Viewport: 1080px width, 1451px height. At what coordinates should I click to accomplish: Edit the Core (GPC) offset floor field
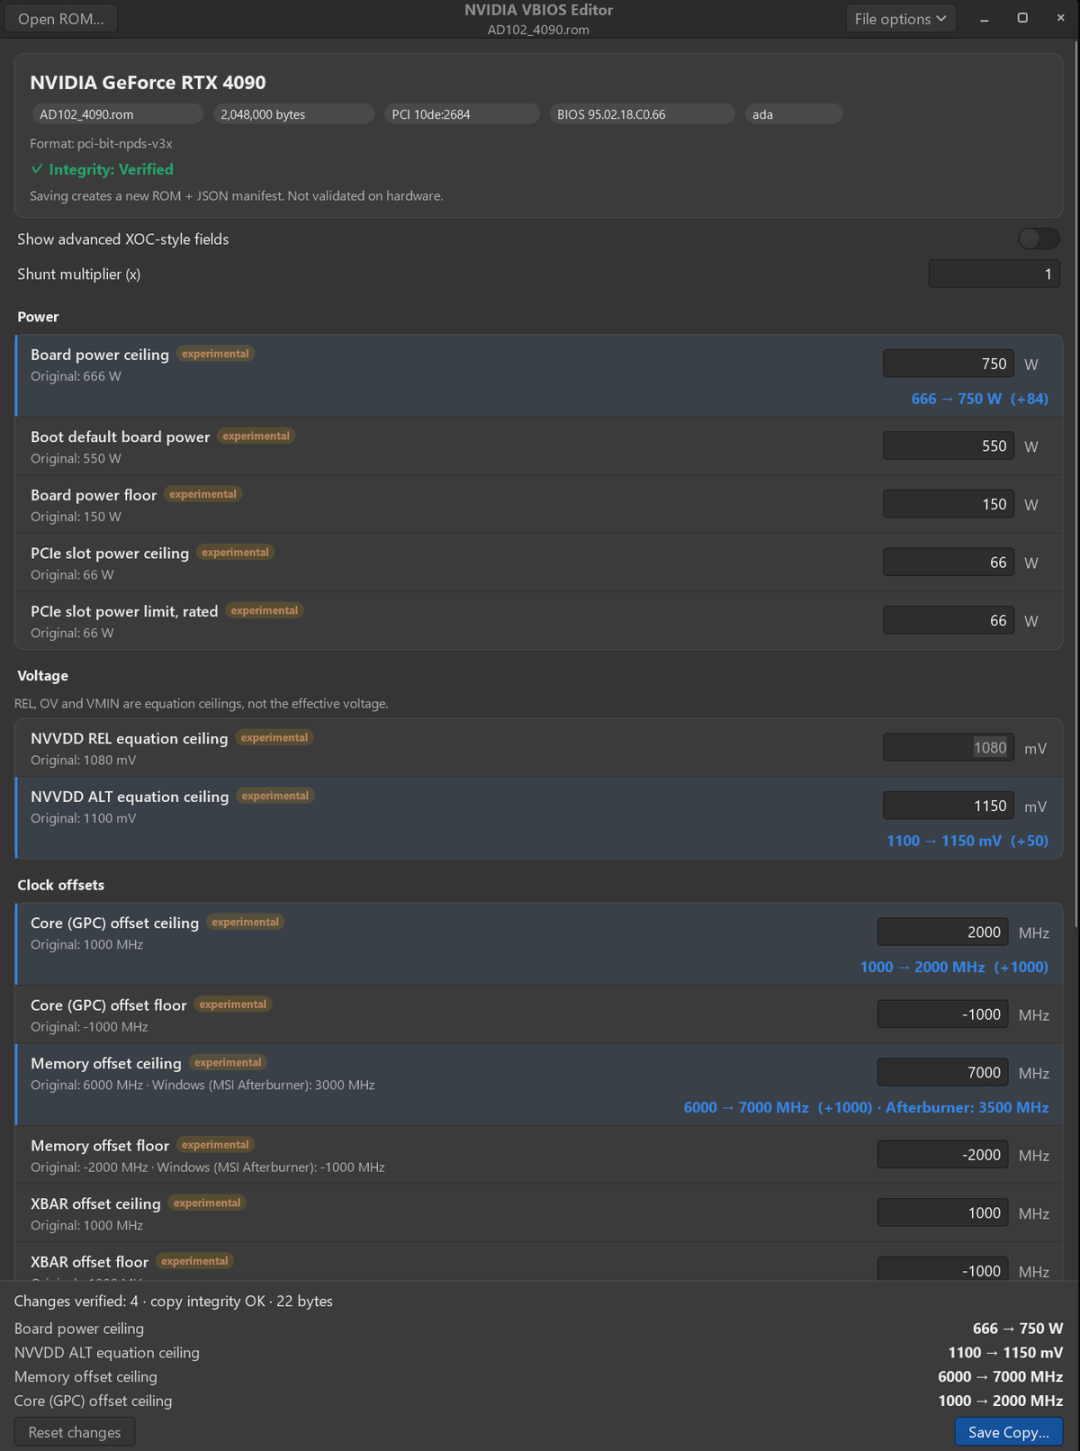(x=942, y=1014)
